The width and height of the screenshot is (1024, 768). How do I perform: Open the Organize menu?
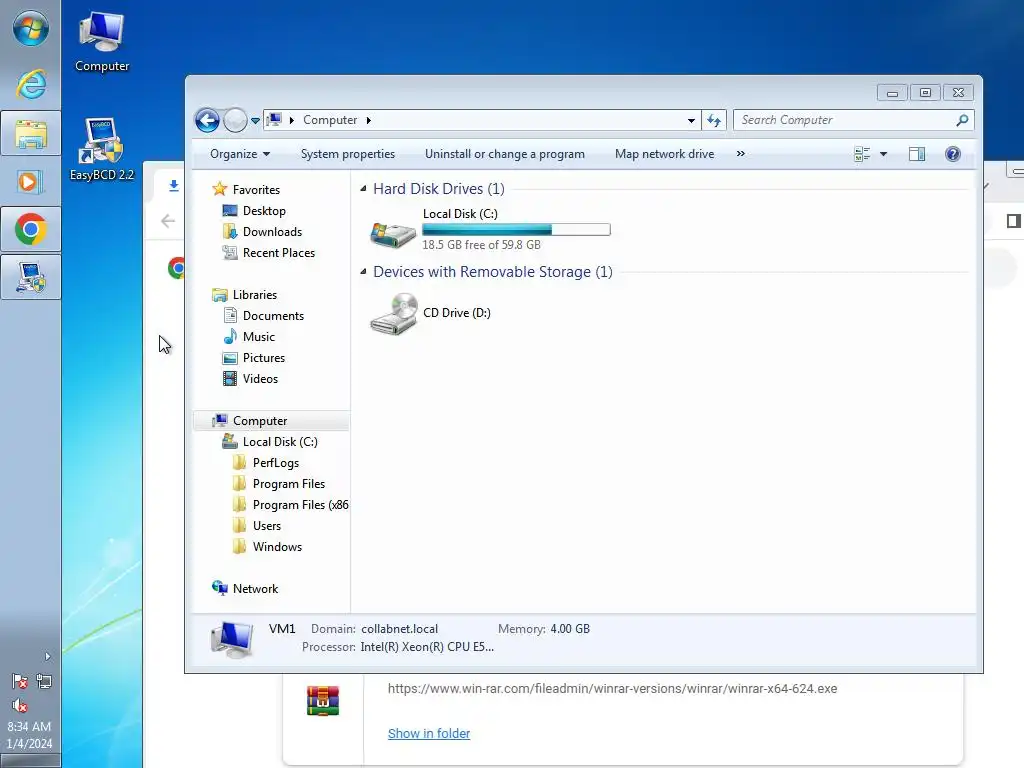240,154
